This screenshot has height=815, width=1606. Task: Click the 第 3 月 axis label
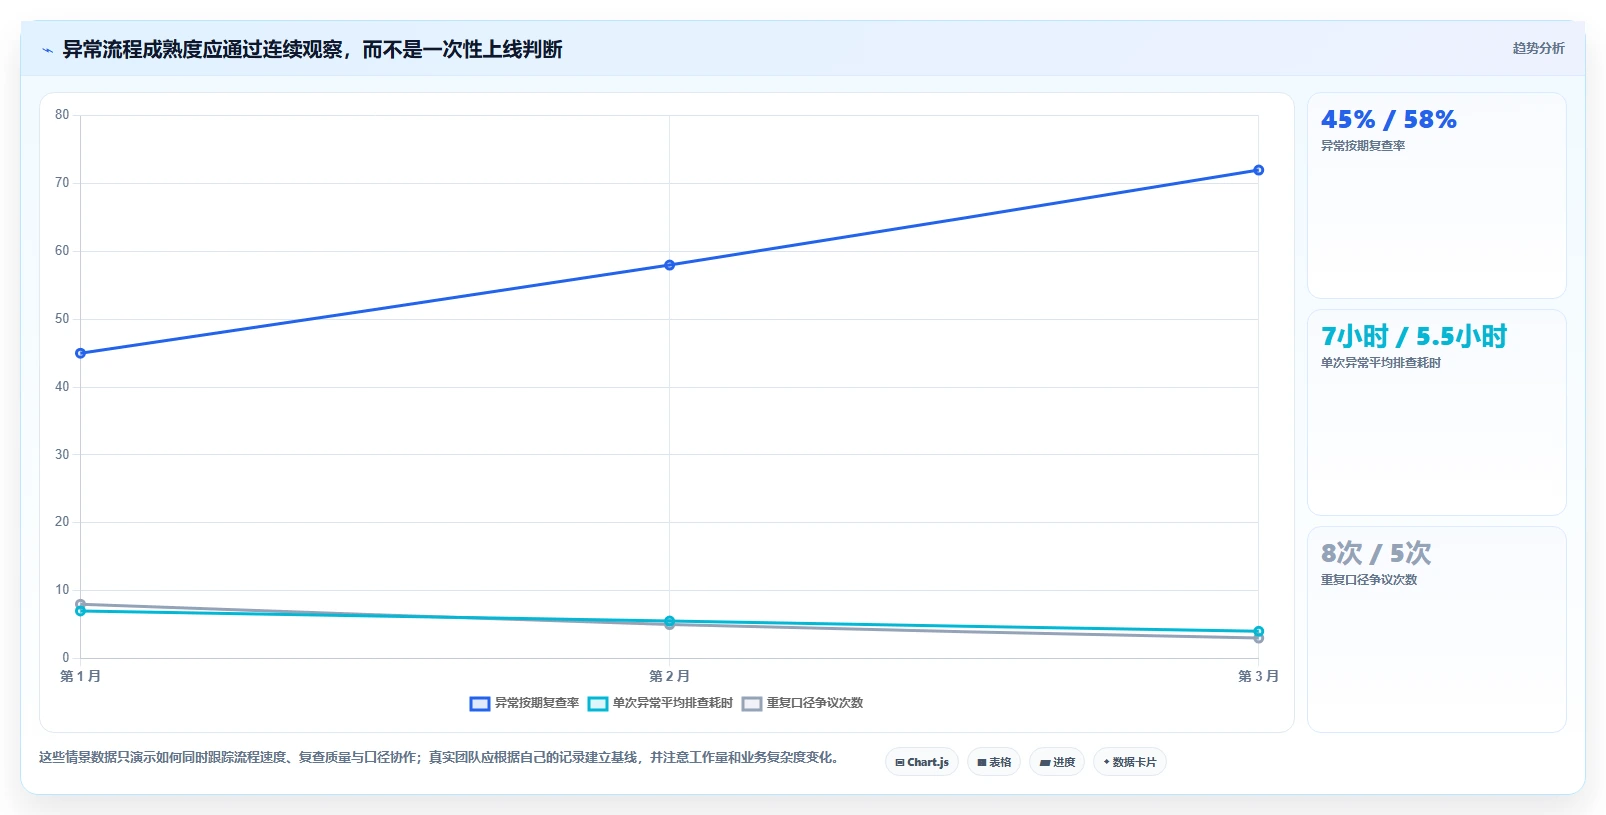[x=1258, y=676]
